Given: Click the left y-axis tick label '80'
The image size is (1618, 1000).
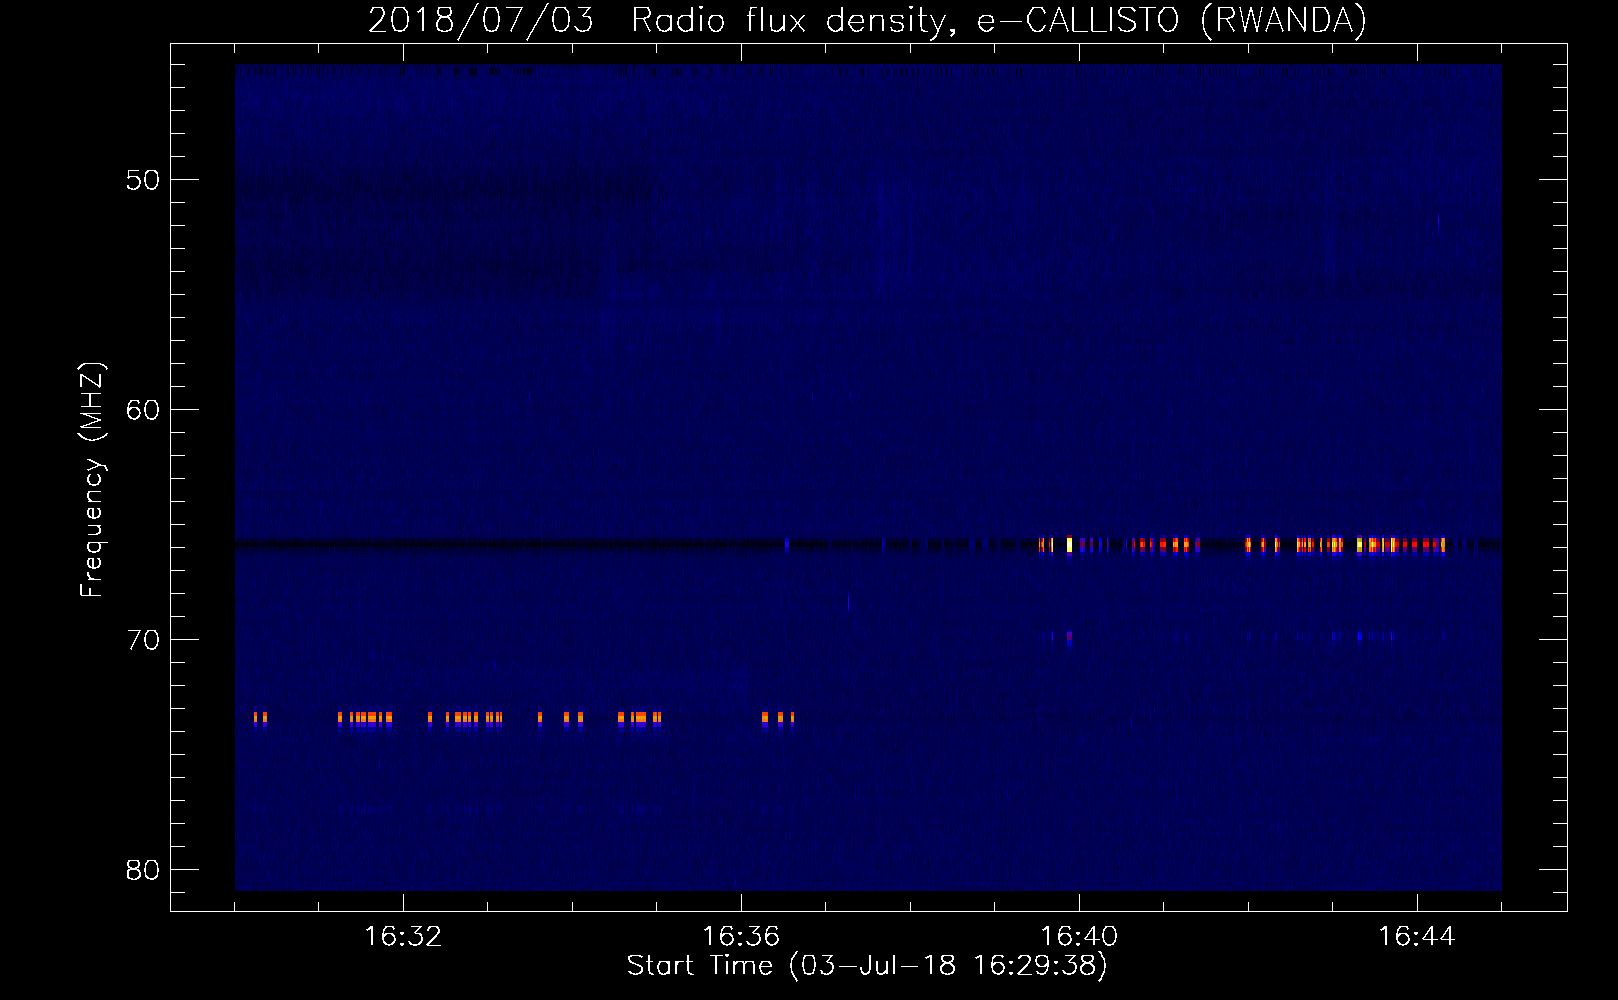Looking at the screenshot, I should click(144, 870).
